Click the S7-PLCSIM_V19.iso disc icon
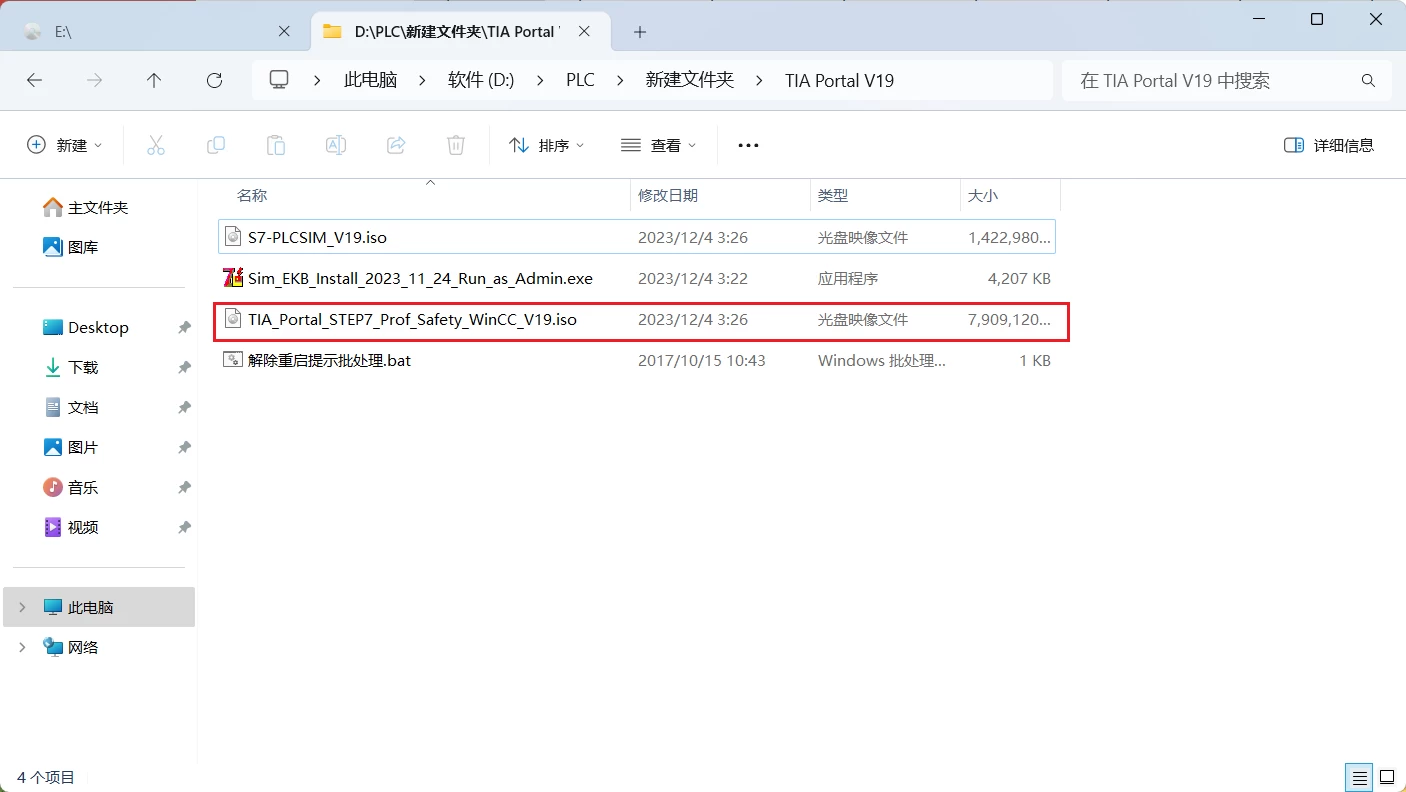1406x792 pixels. [233, 237]
